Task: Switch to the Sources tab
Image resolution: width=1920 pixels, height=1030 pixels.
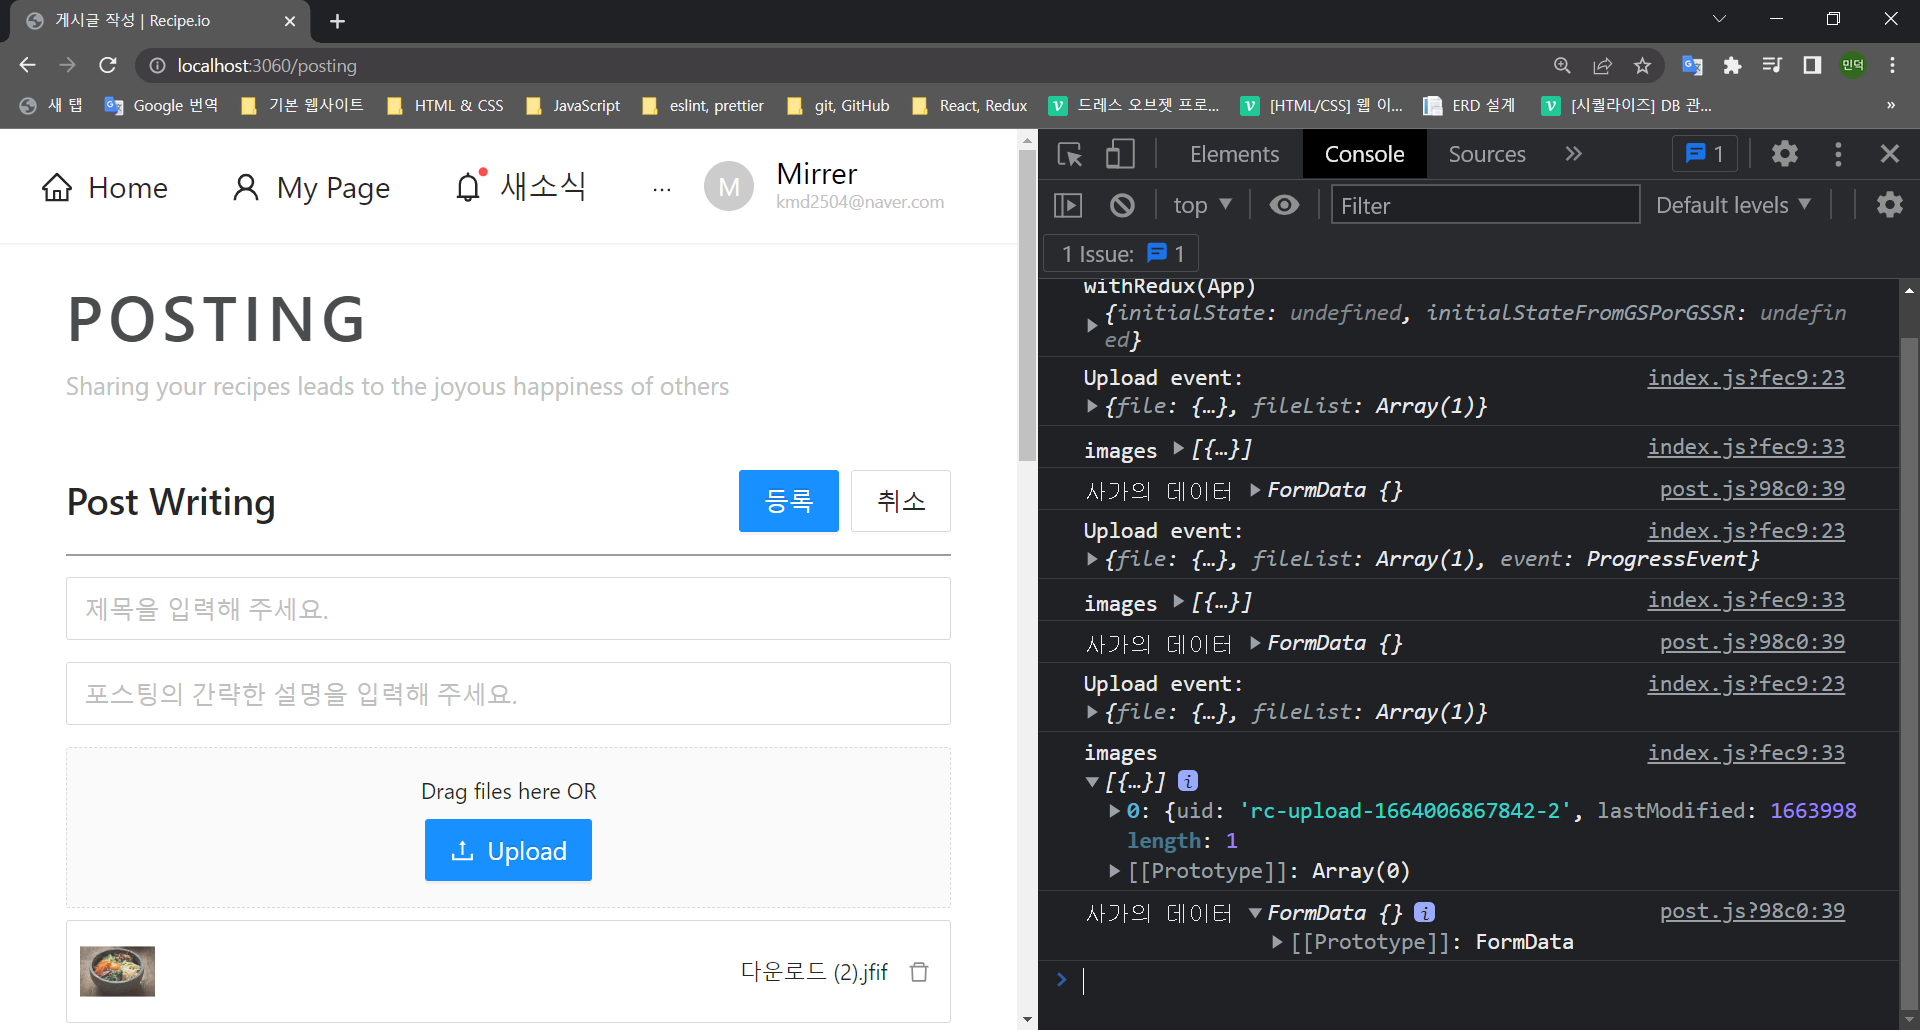Action: [1486, 154]
